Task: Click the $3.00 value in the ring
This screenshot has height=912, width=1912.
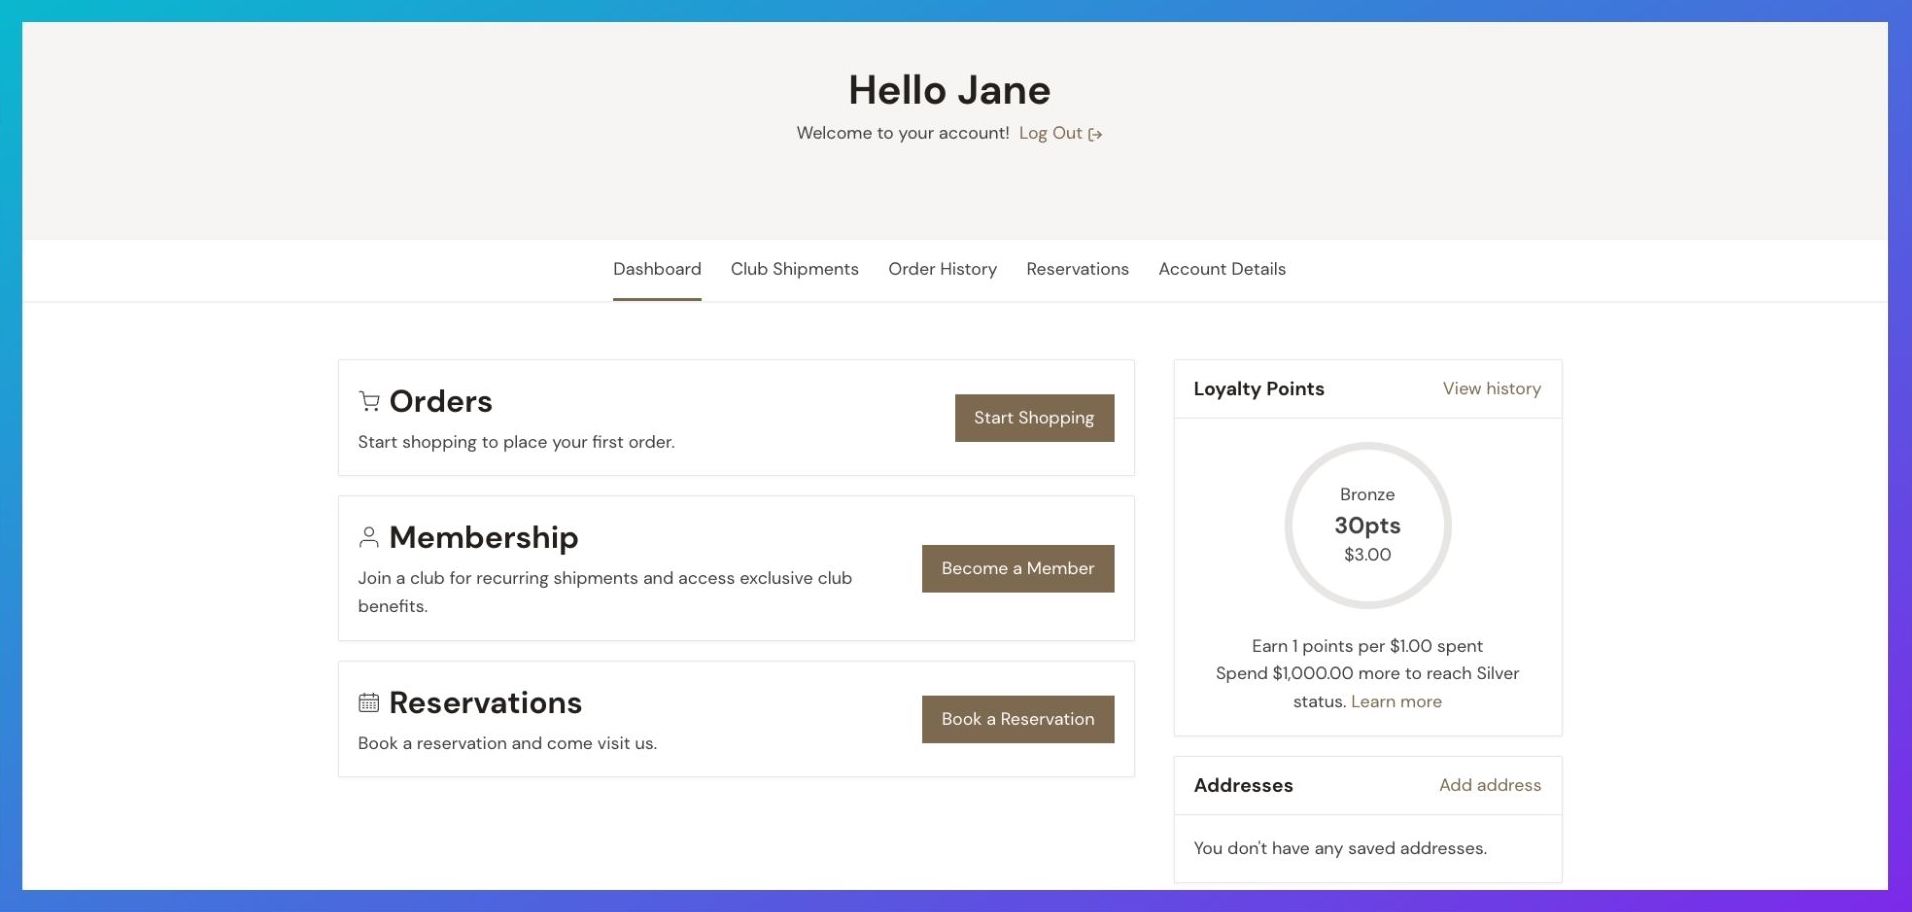Action: point(1367,555)
